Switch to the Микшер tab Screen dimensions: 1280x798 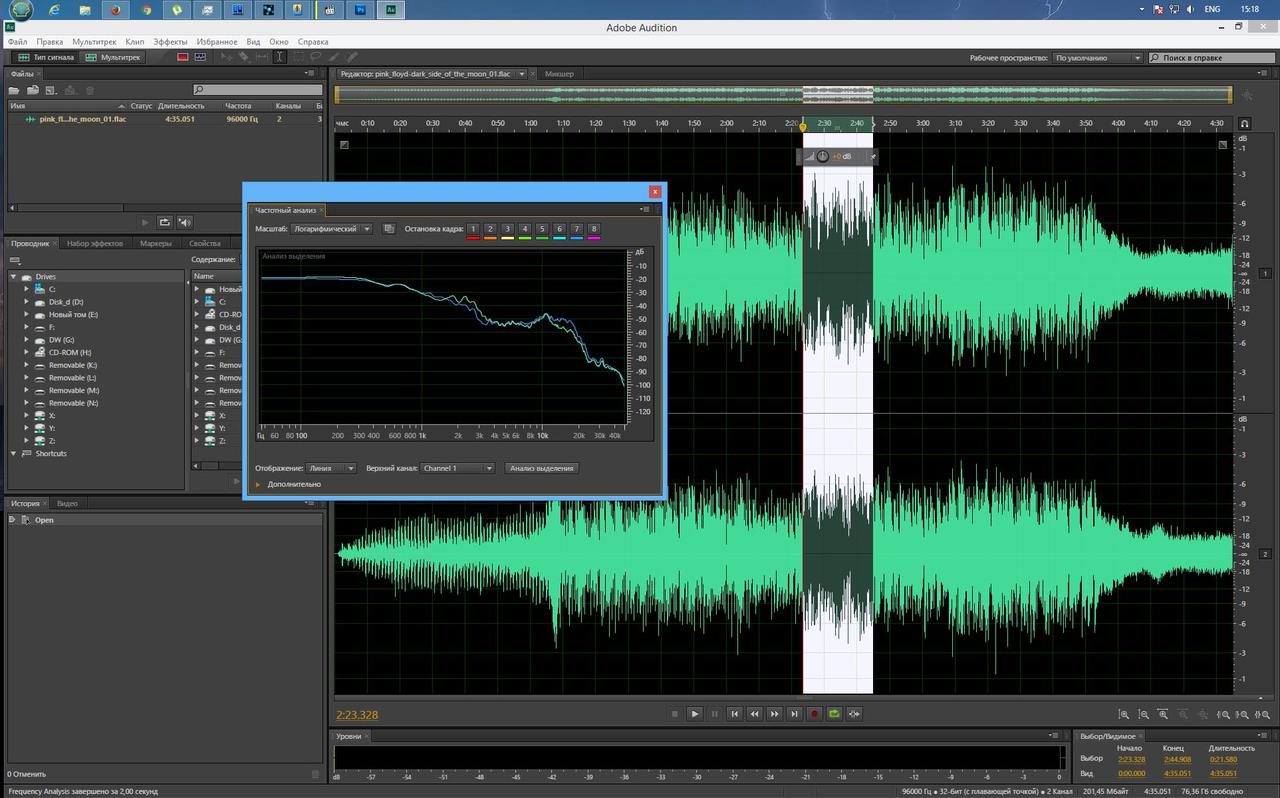pos(560,74)
